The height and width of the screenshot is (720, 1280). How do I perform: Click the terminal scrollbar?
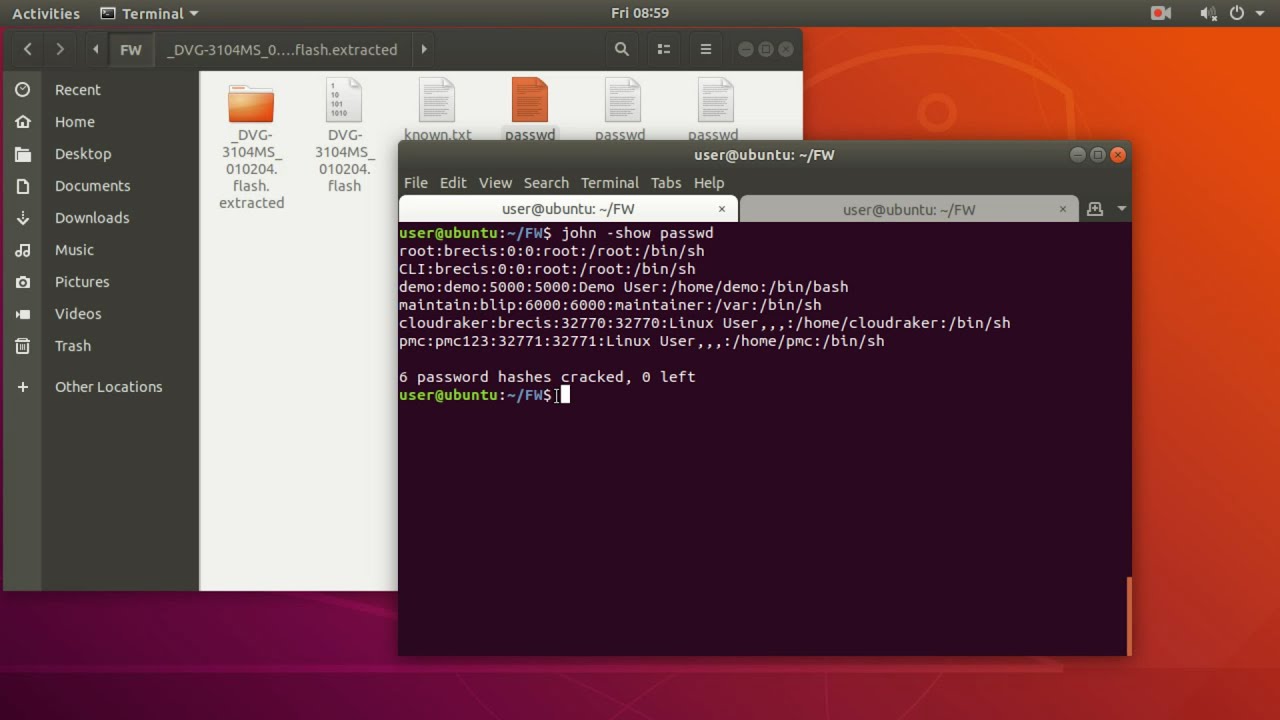coord(1129,614)
